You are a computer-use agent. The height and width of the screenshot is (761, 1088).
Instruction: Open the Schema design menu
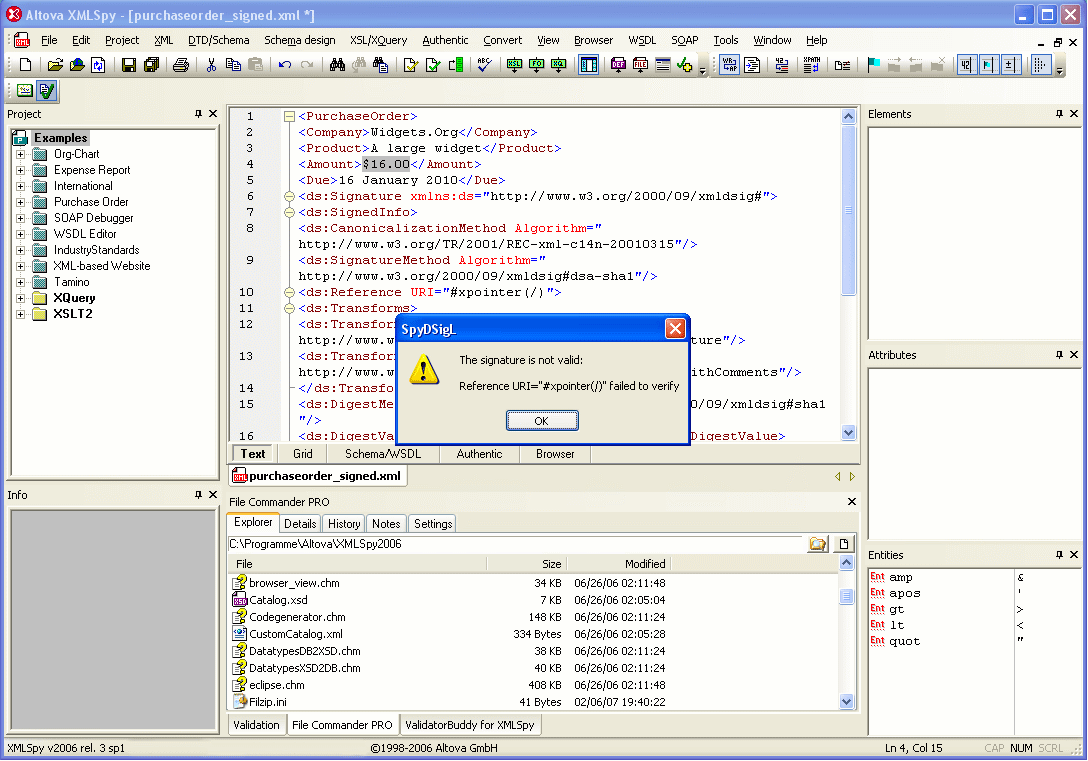300,40
